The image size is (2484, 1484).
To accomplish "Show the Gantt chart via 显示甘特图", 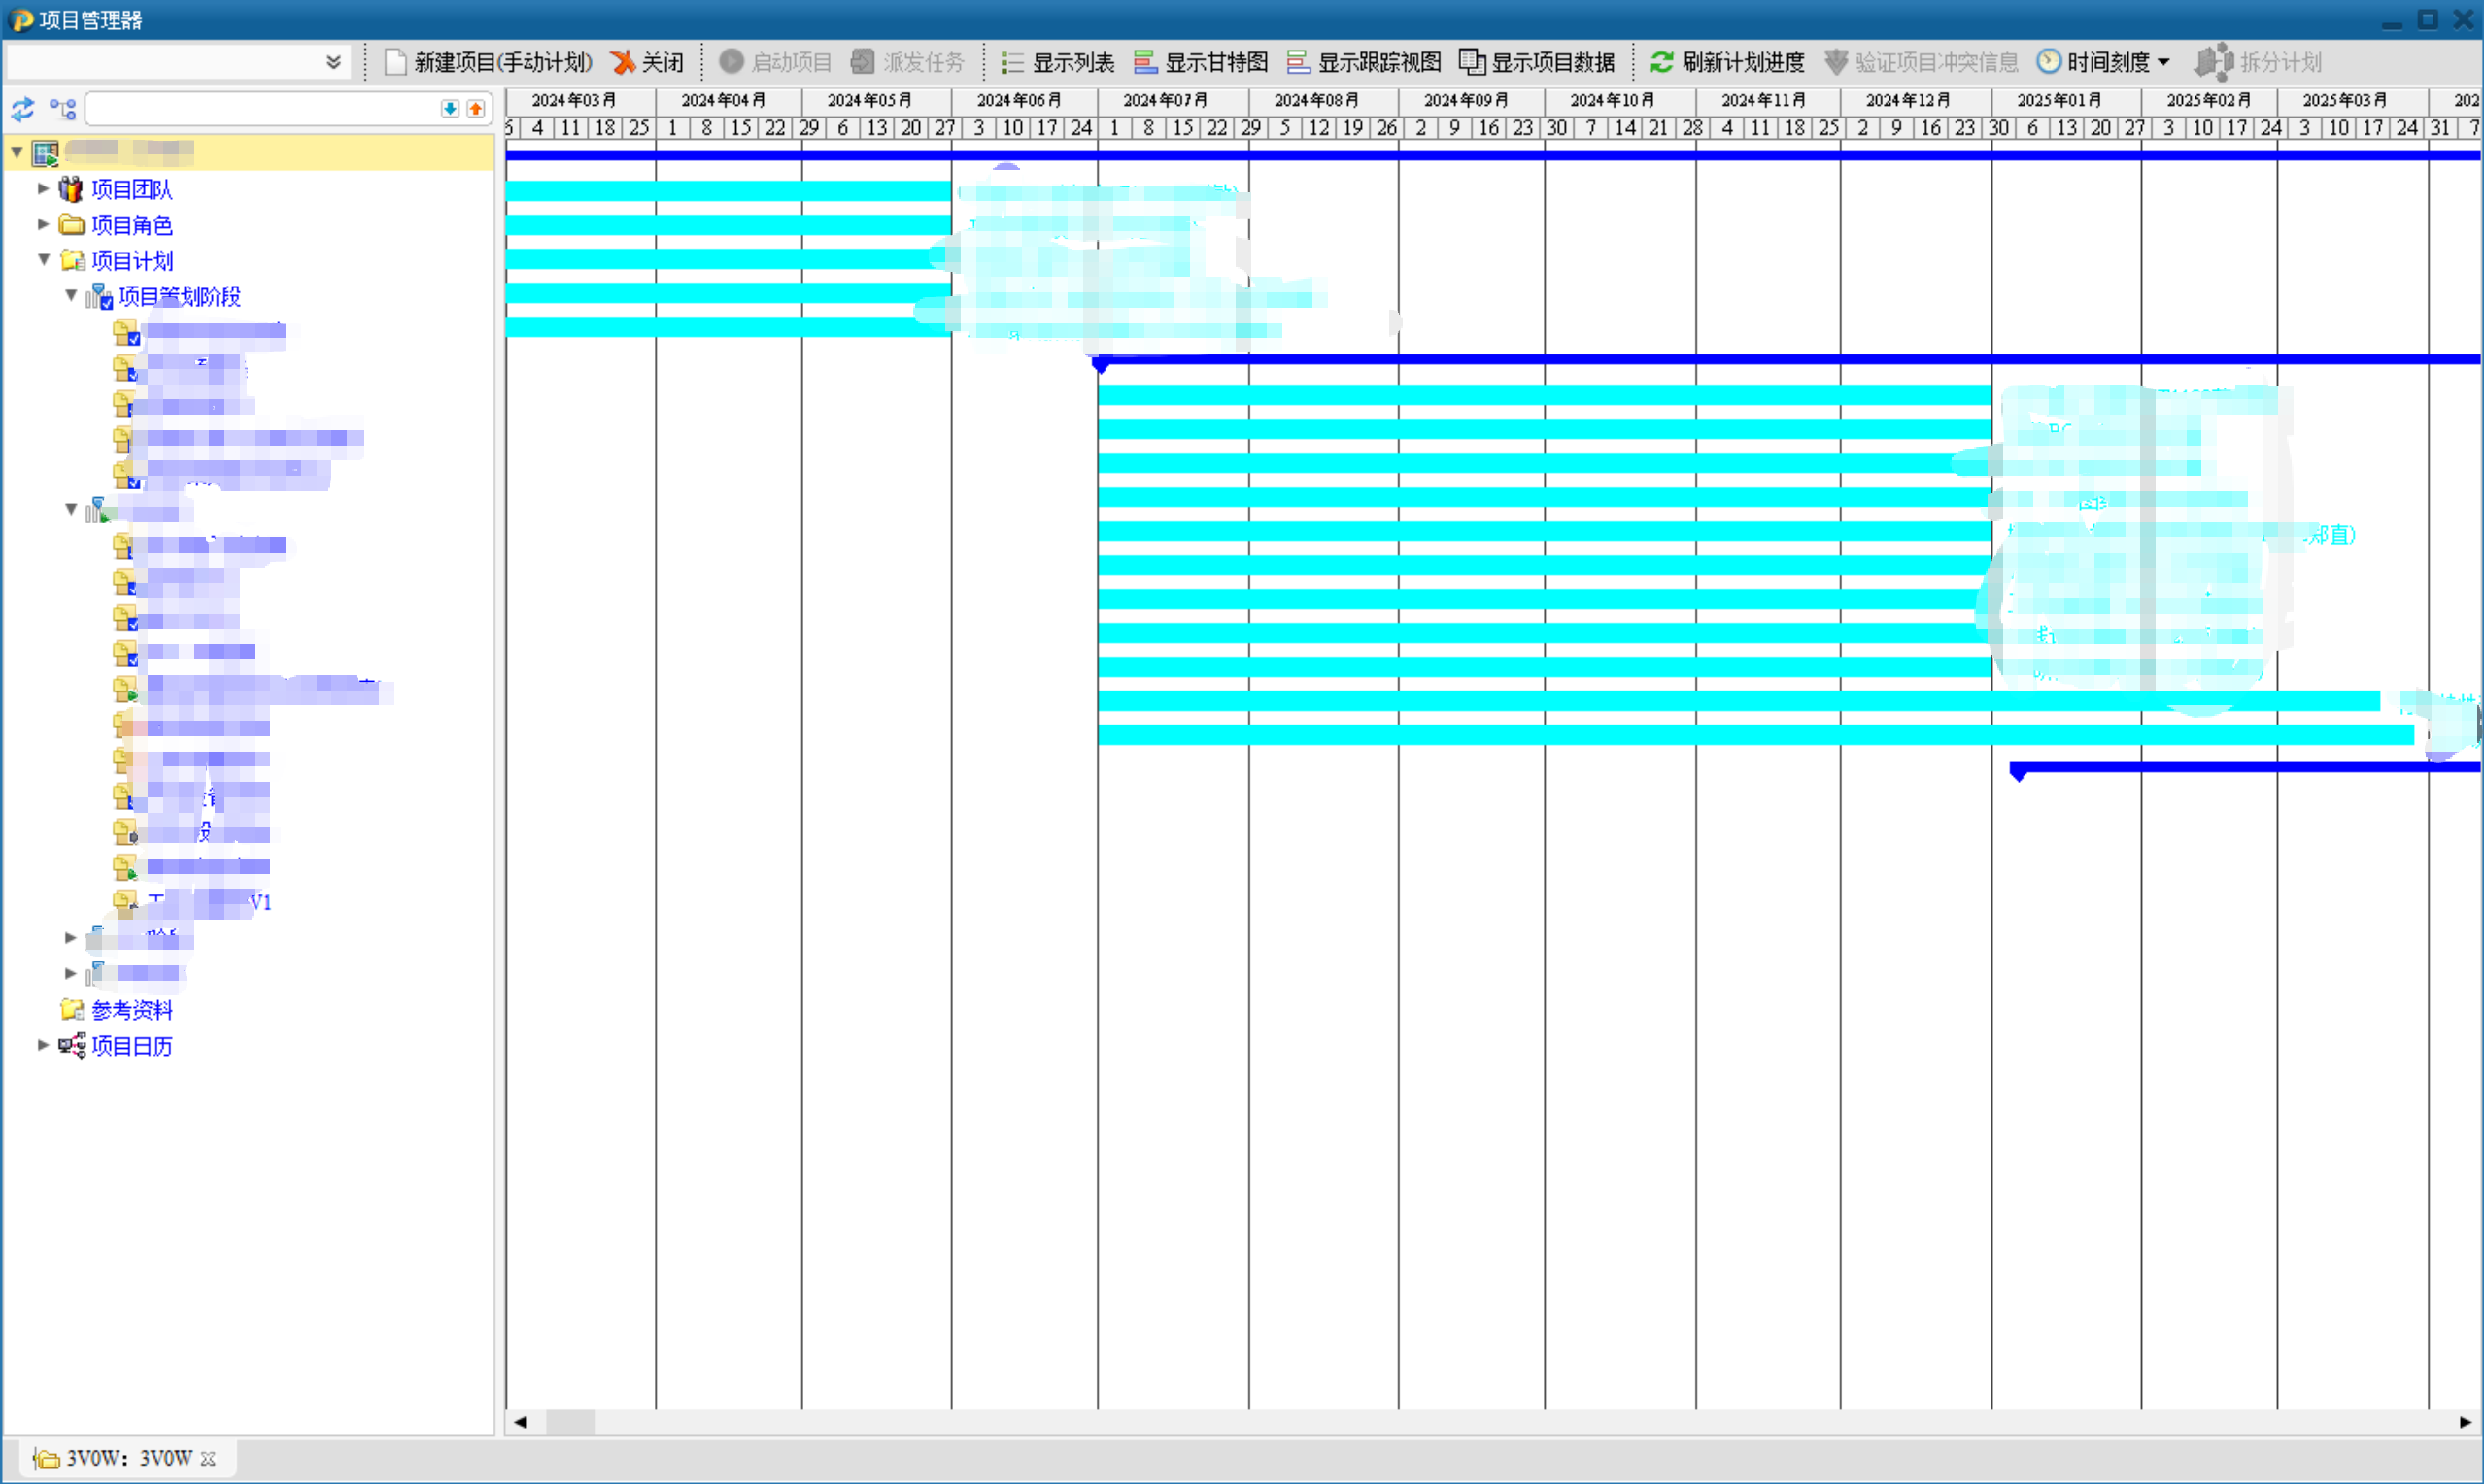I will point(1200,62).
